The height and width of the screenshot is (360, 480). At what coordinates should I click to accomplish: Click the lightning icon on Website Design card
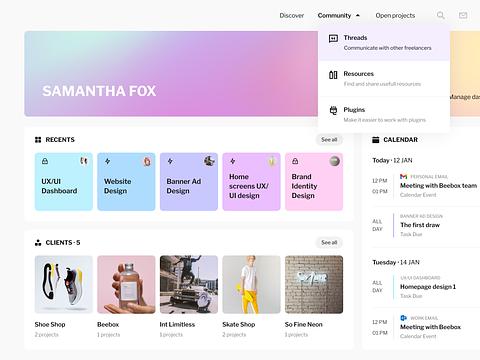pyautogui.click(x=107, y=161)
